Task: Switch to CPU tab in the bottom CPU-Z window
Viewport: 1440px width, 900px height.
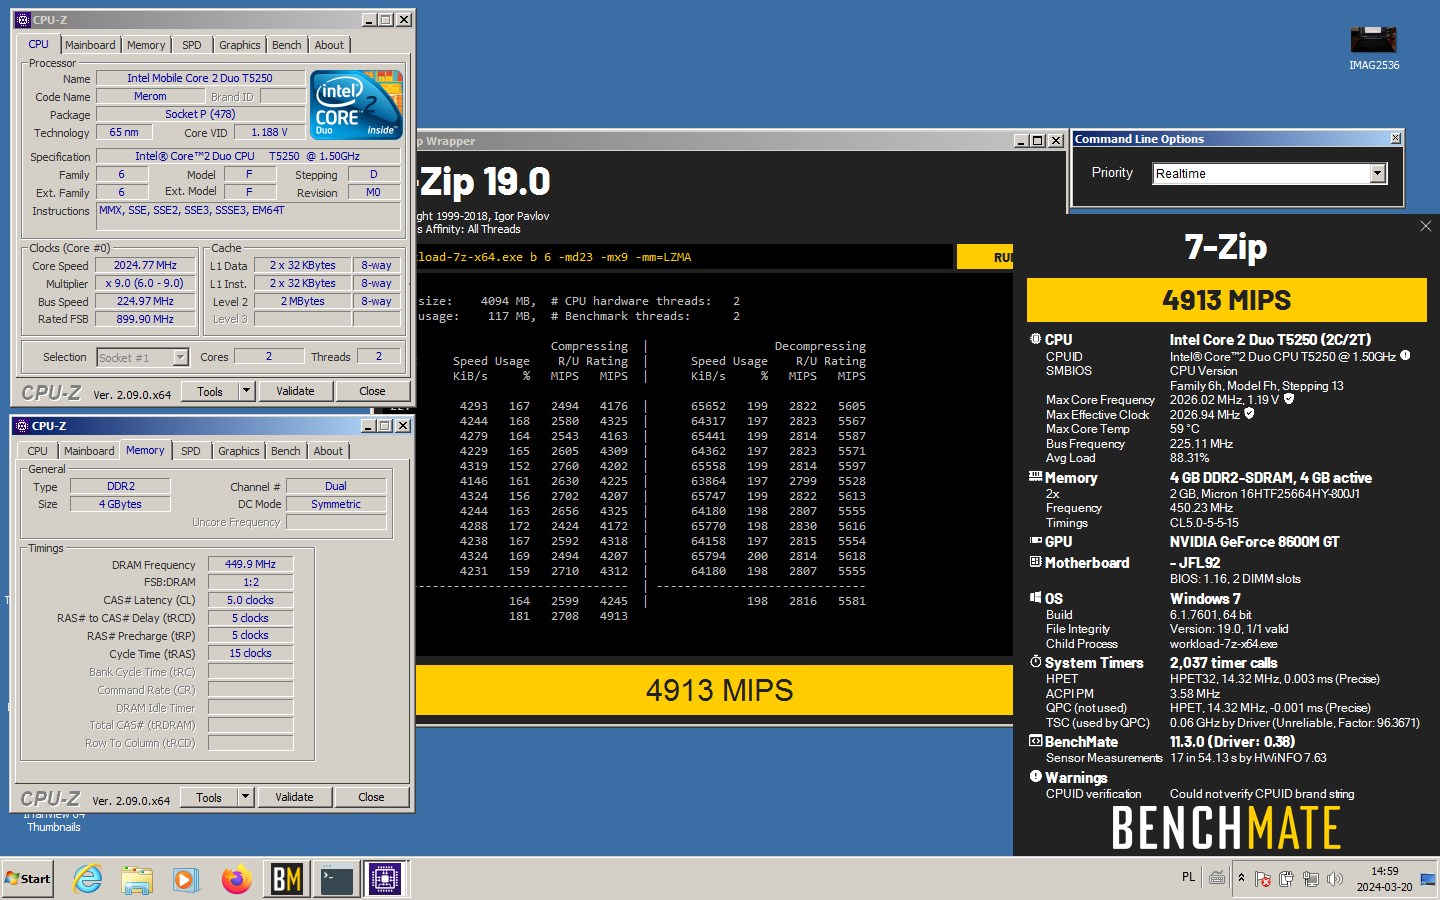Action: pos(37,451)
